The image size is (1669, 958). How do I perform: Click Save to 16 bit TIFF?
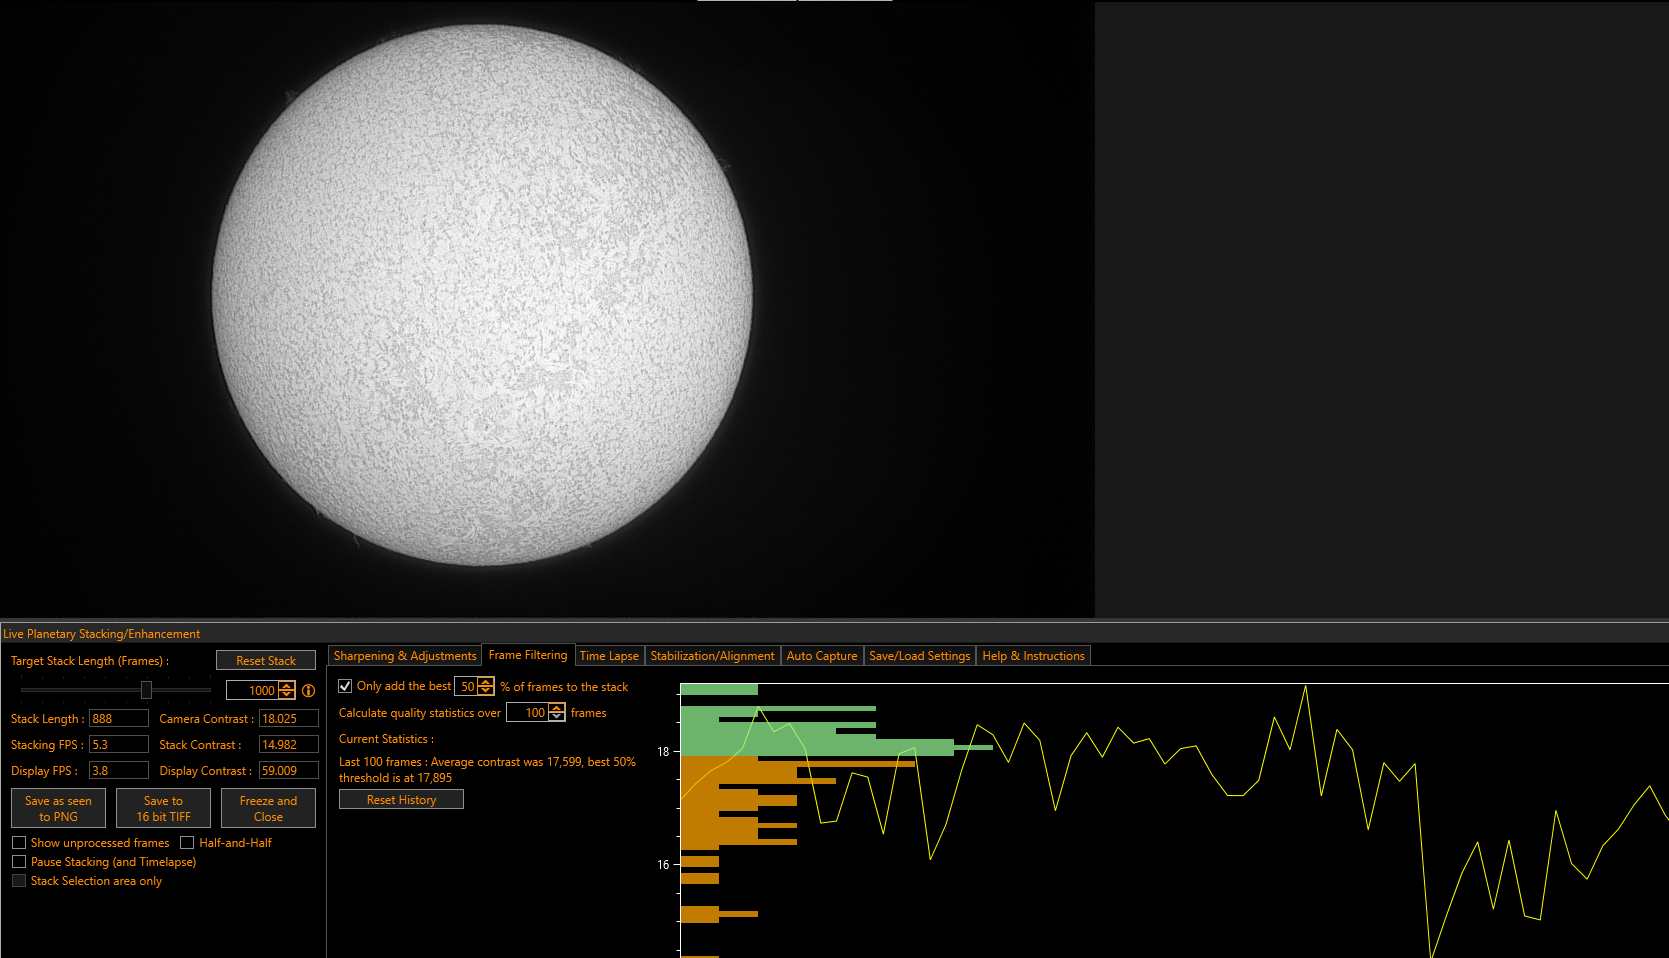pyautogui.click(x=163, y=808)
